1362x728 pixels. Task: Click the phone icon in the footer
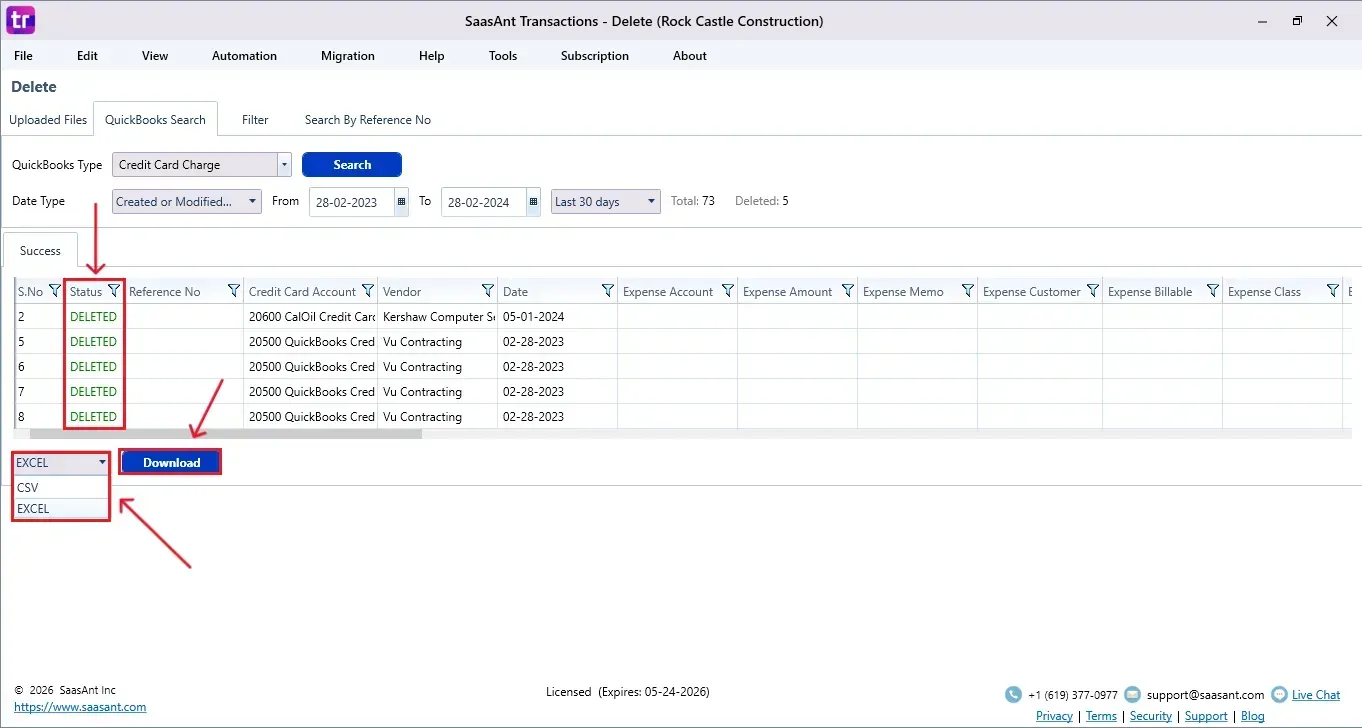(x=1014, y=695)
